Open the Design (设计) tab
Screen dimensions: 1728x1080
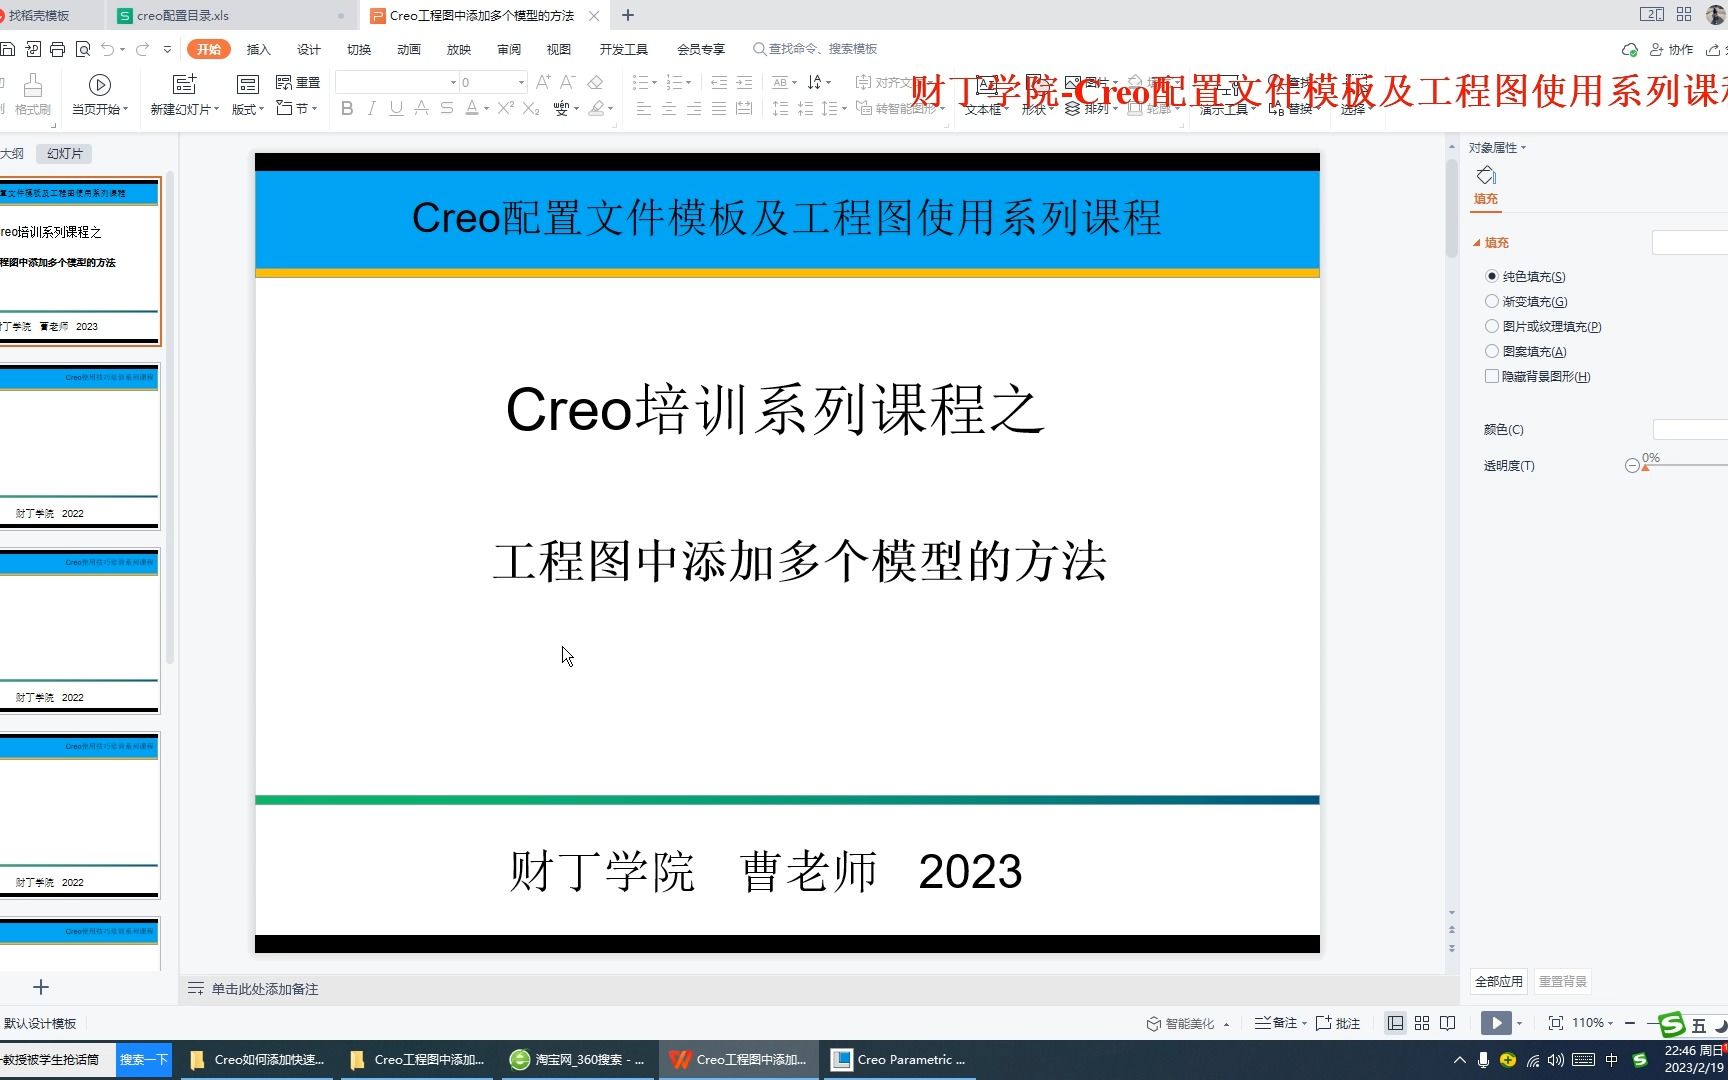309,49
